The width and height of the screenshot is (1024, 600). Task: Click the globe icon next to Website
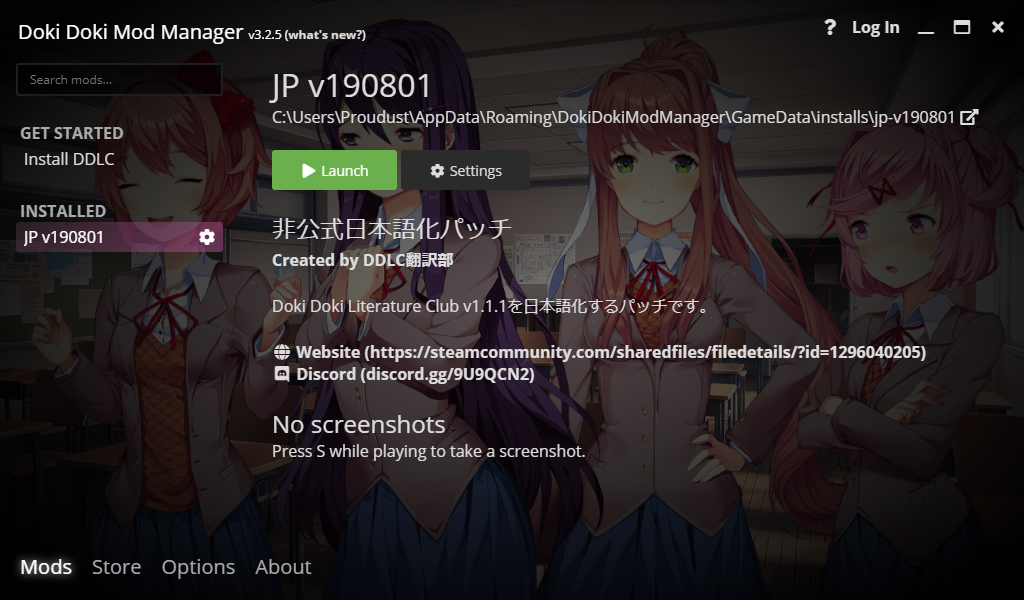(281, 353)
